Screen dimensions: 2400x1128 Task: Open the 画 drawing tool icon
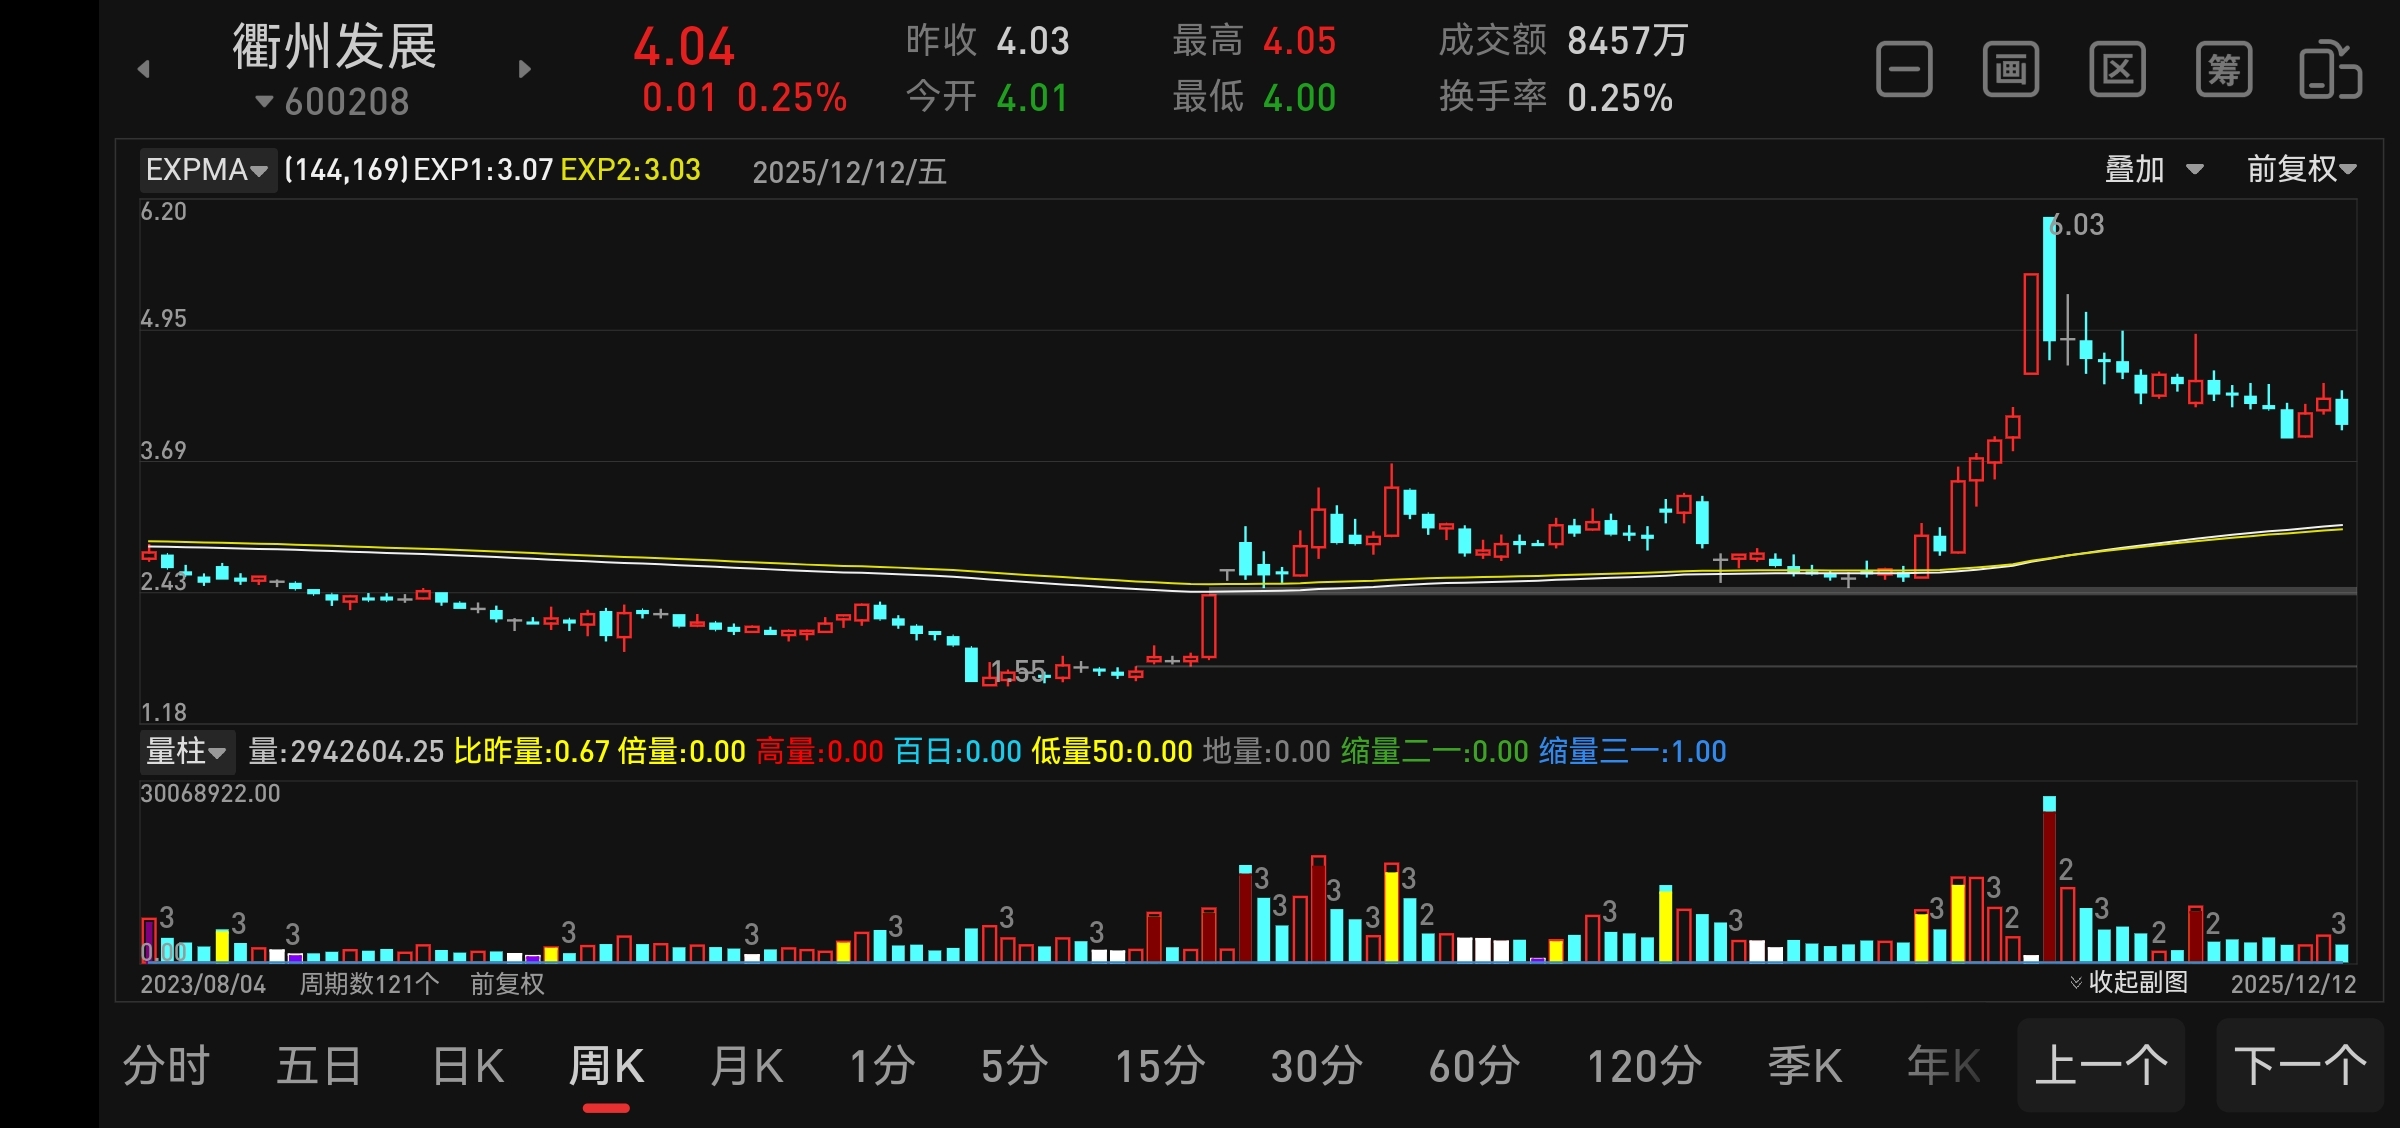[x=2010, y=70]
